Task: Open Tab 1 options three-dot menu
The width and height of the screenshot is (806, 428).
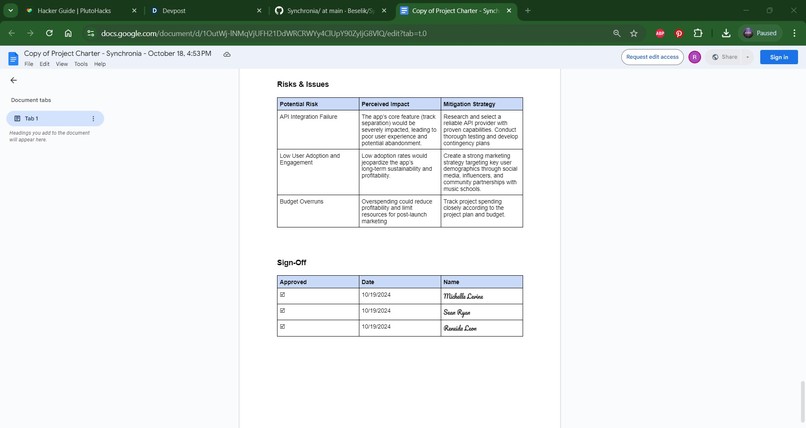Action: [93, 119]
